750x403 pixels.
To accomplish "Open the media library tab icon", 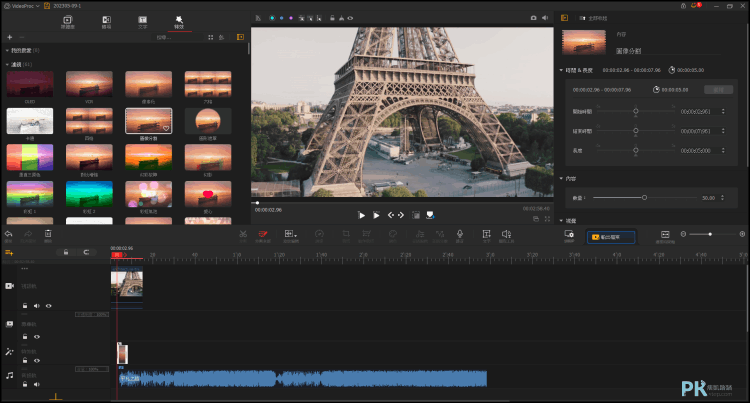I will [x=67, y=20].
